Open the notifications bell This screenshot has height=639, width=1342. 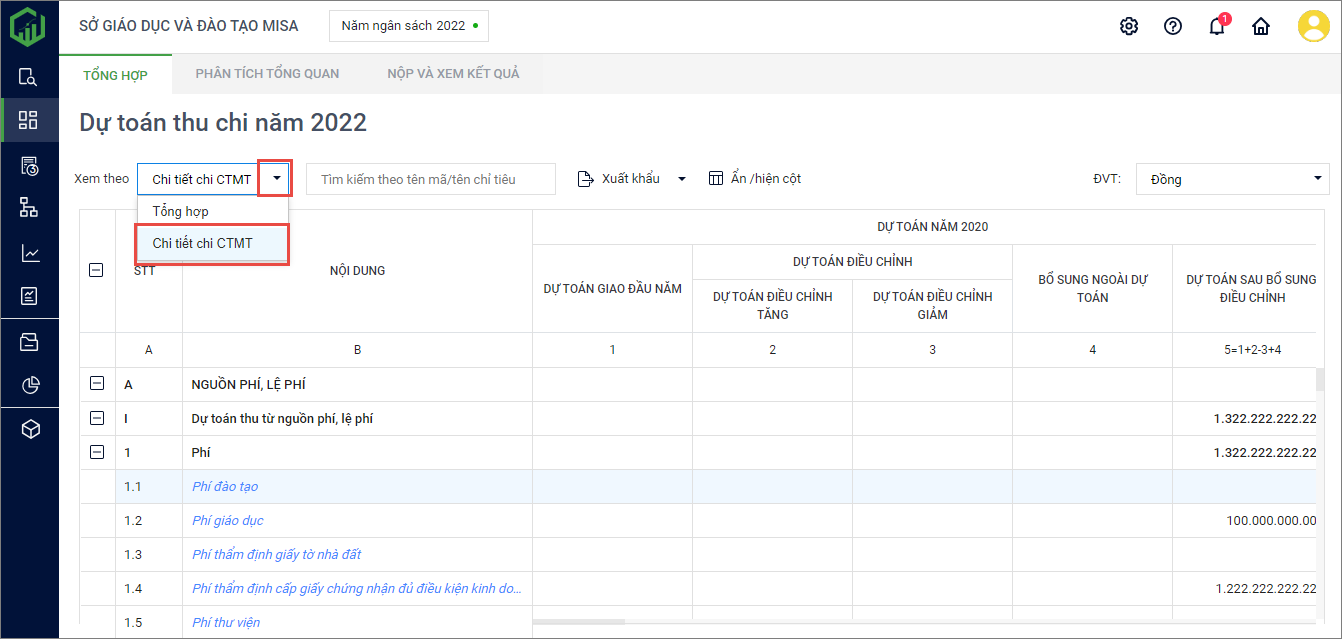point(1217,27)
